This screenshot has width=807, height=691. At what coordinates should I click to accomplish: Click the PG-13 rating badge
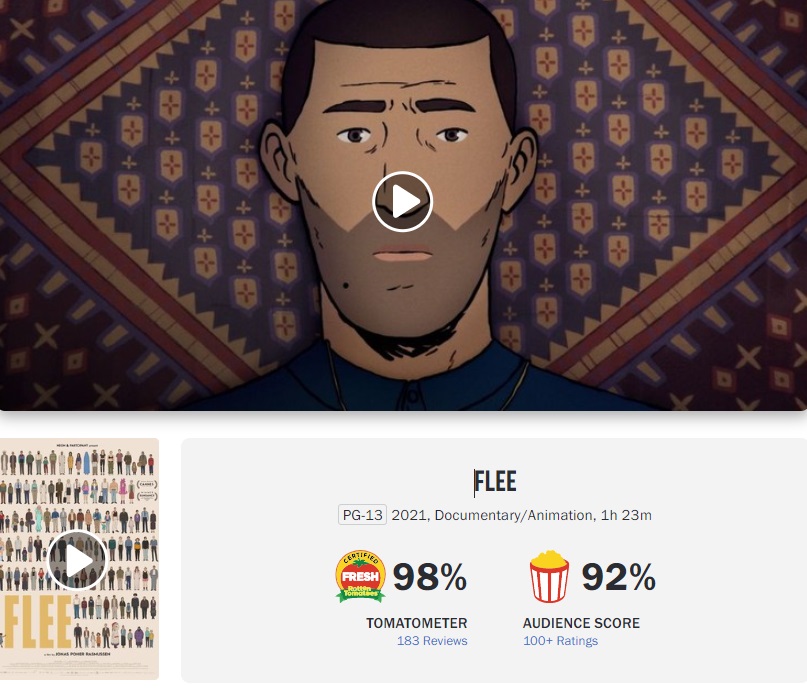point(362,515)
